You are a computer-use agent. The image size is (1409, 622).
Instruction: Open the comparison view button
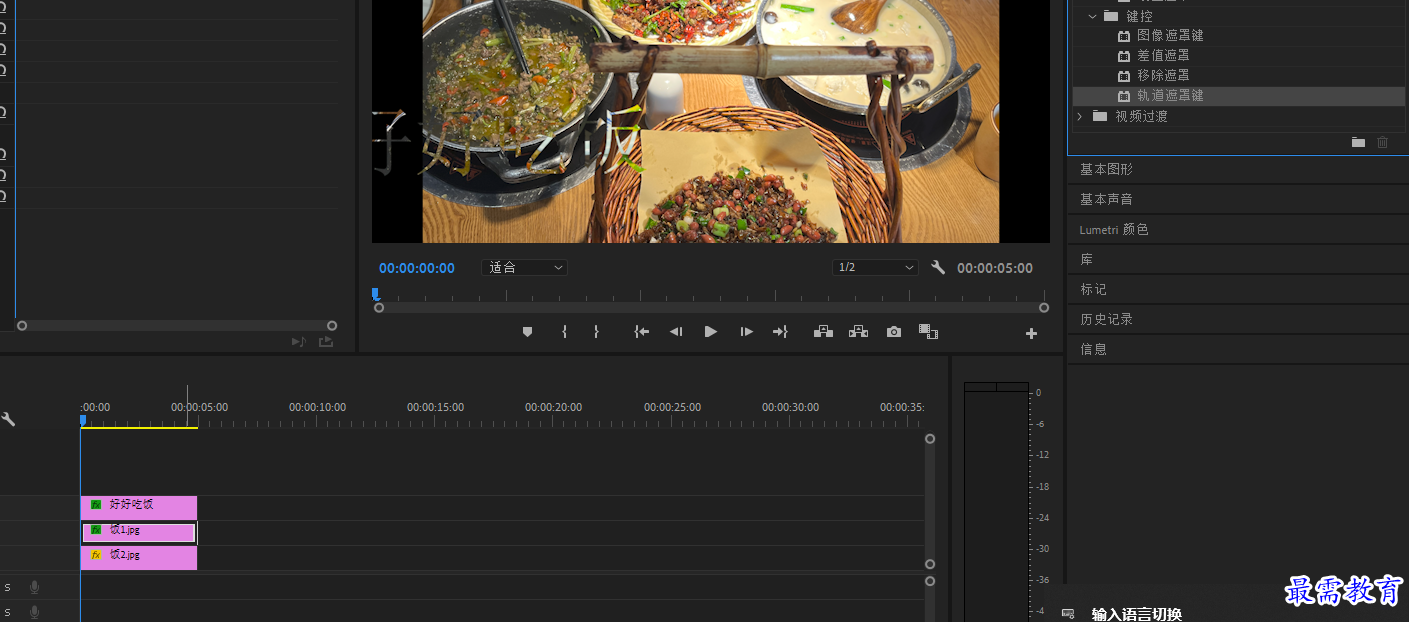point(928,332)
